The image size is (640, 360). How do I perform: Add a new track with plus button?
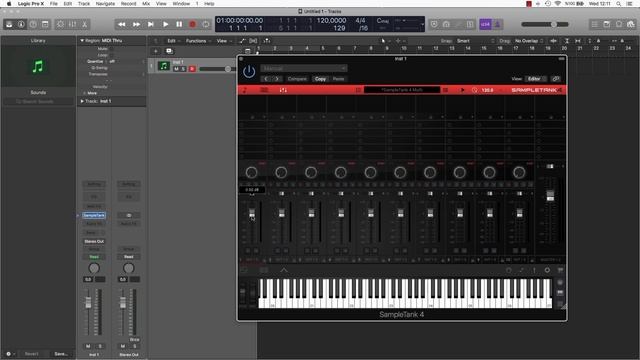[x=156, y=51]
